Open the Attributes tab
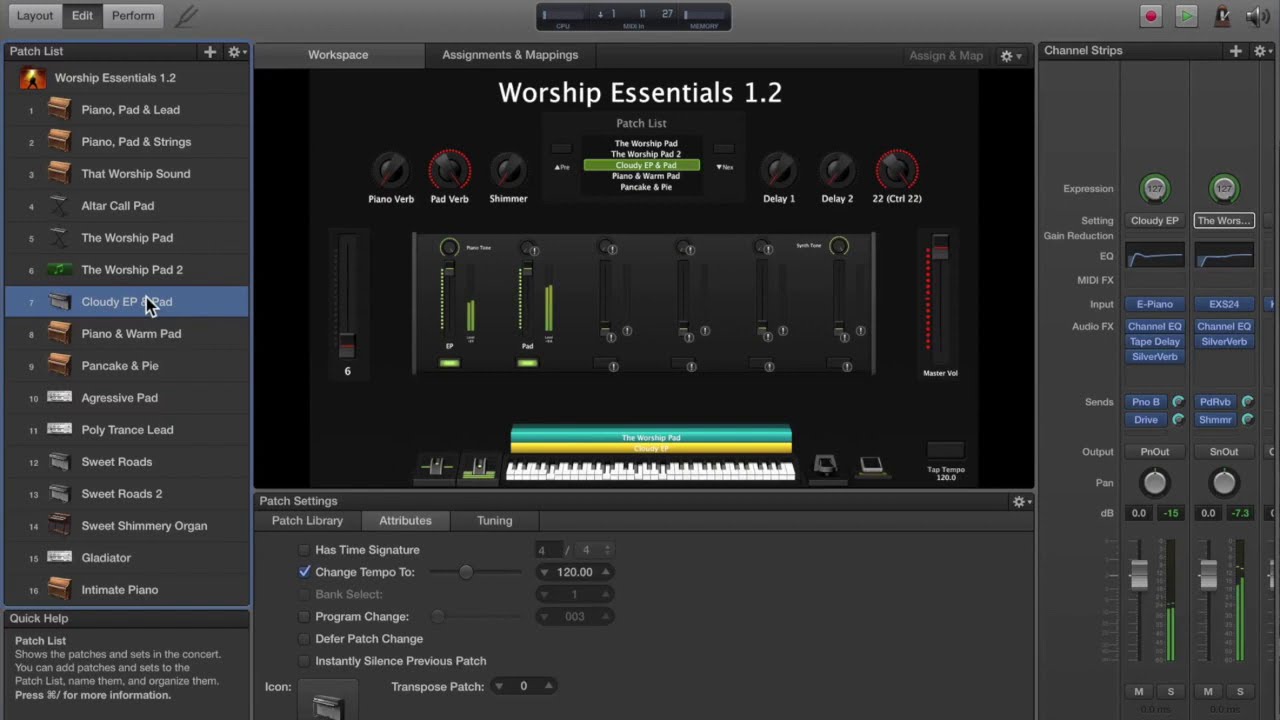Screen dimensions: 1280x720 click(x=405, y=521)
